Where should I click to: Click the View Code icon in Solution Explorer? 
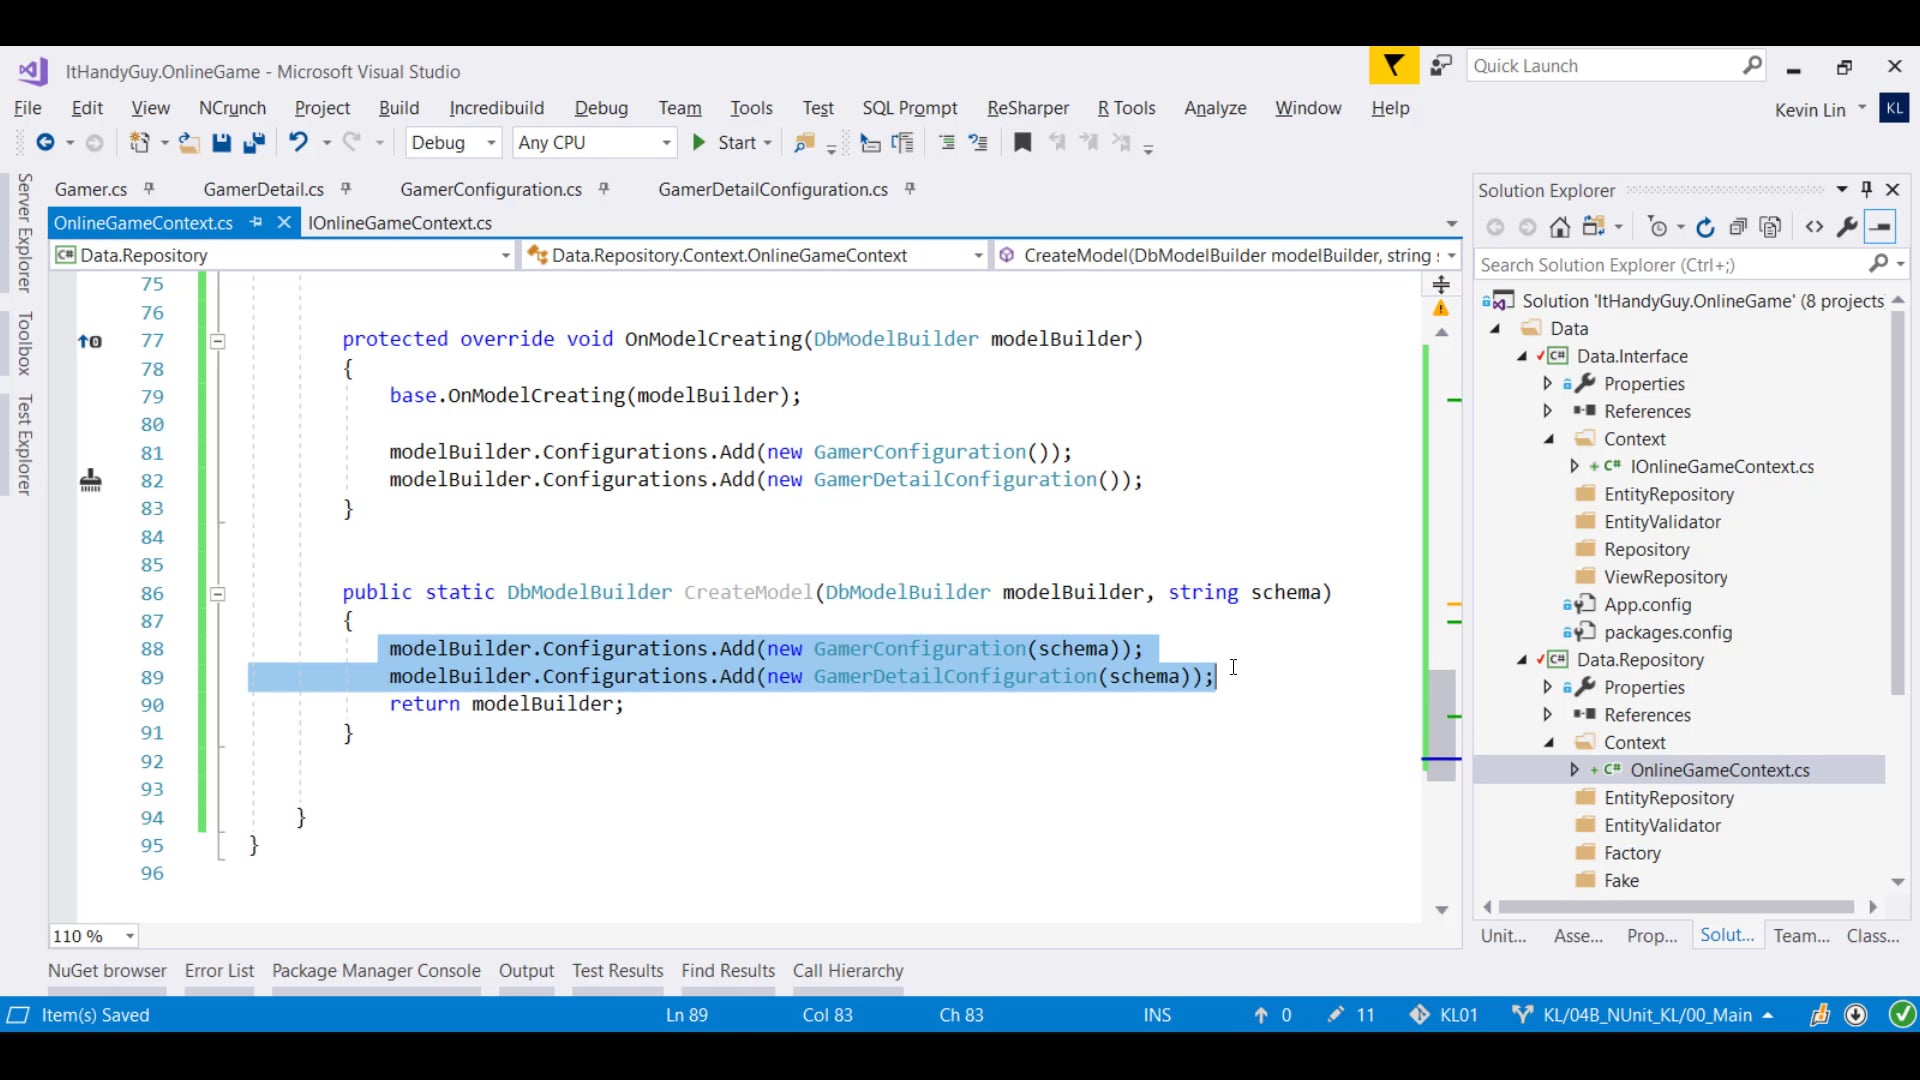1814,228
